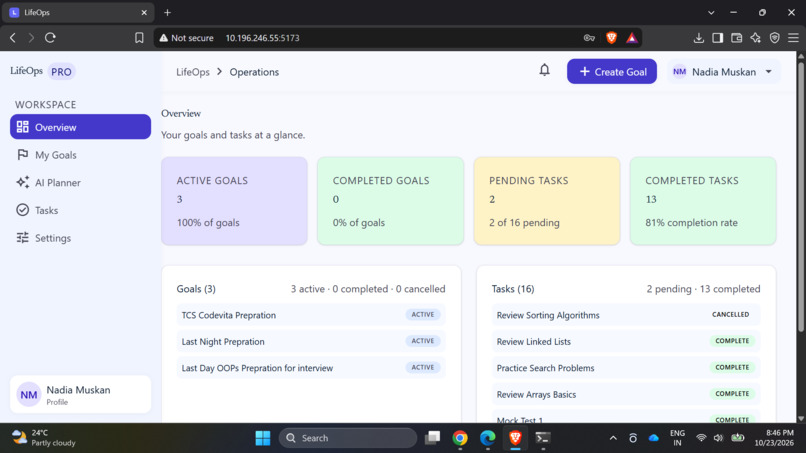Click CANCELLED badge on Review Sorting Algorithms

pyautogui.click(x=730, y=315)
